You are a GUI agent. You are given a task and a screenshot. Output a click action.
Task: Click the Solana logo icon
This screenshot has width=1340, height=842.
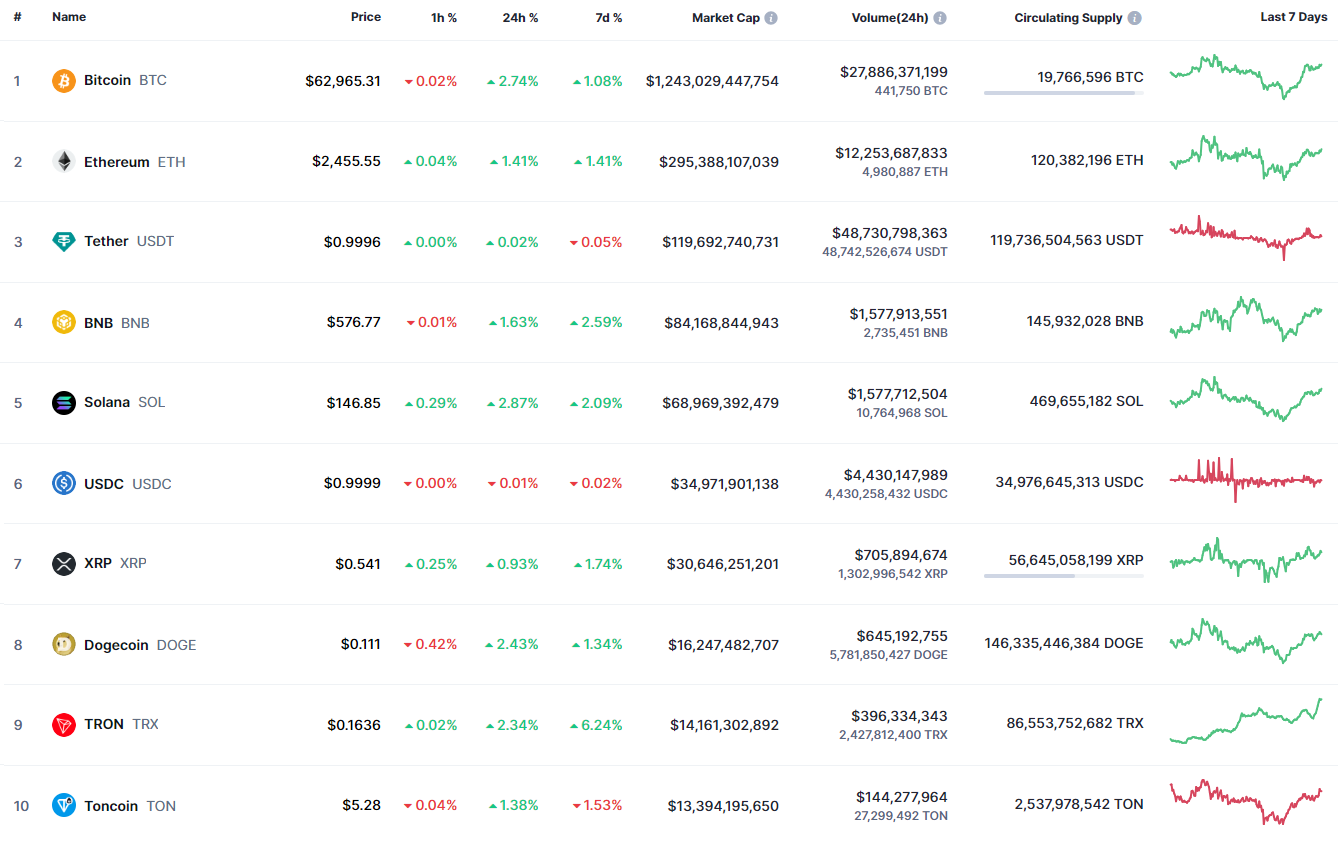[64, 402]
